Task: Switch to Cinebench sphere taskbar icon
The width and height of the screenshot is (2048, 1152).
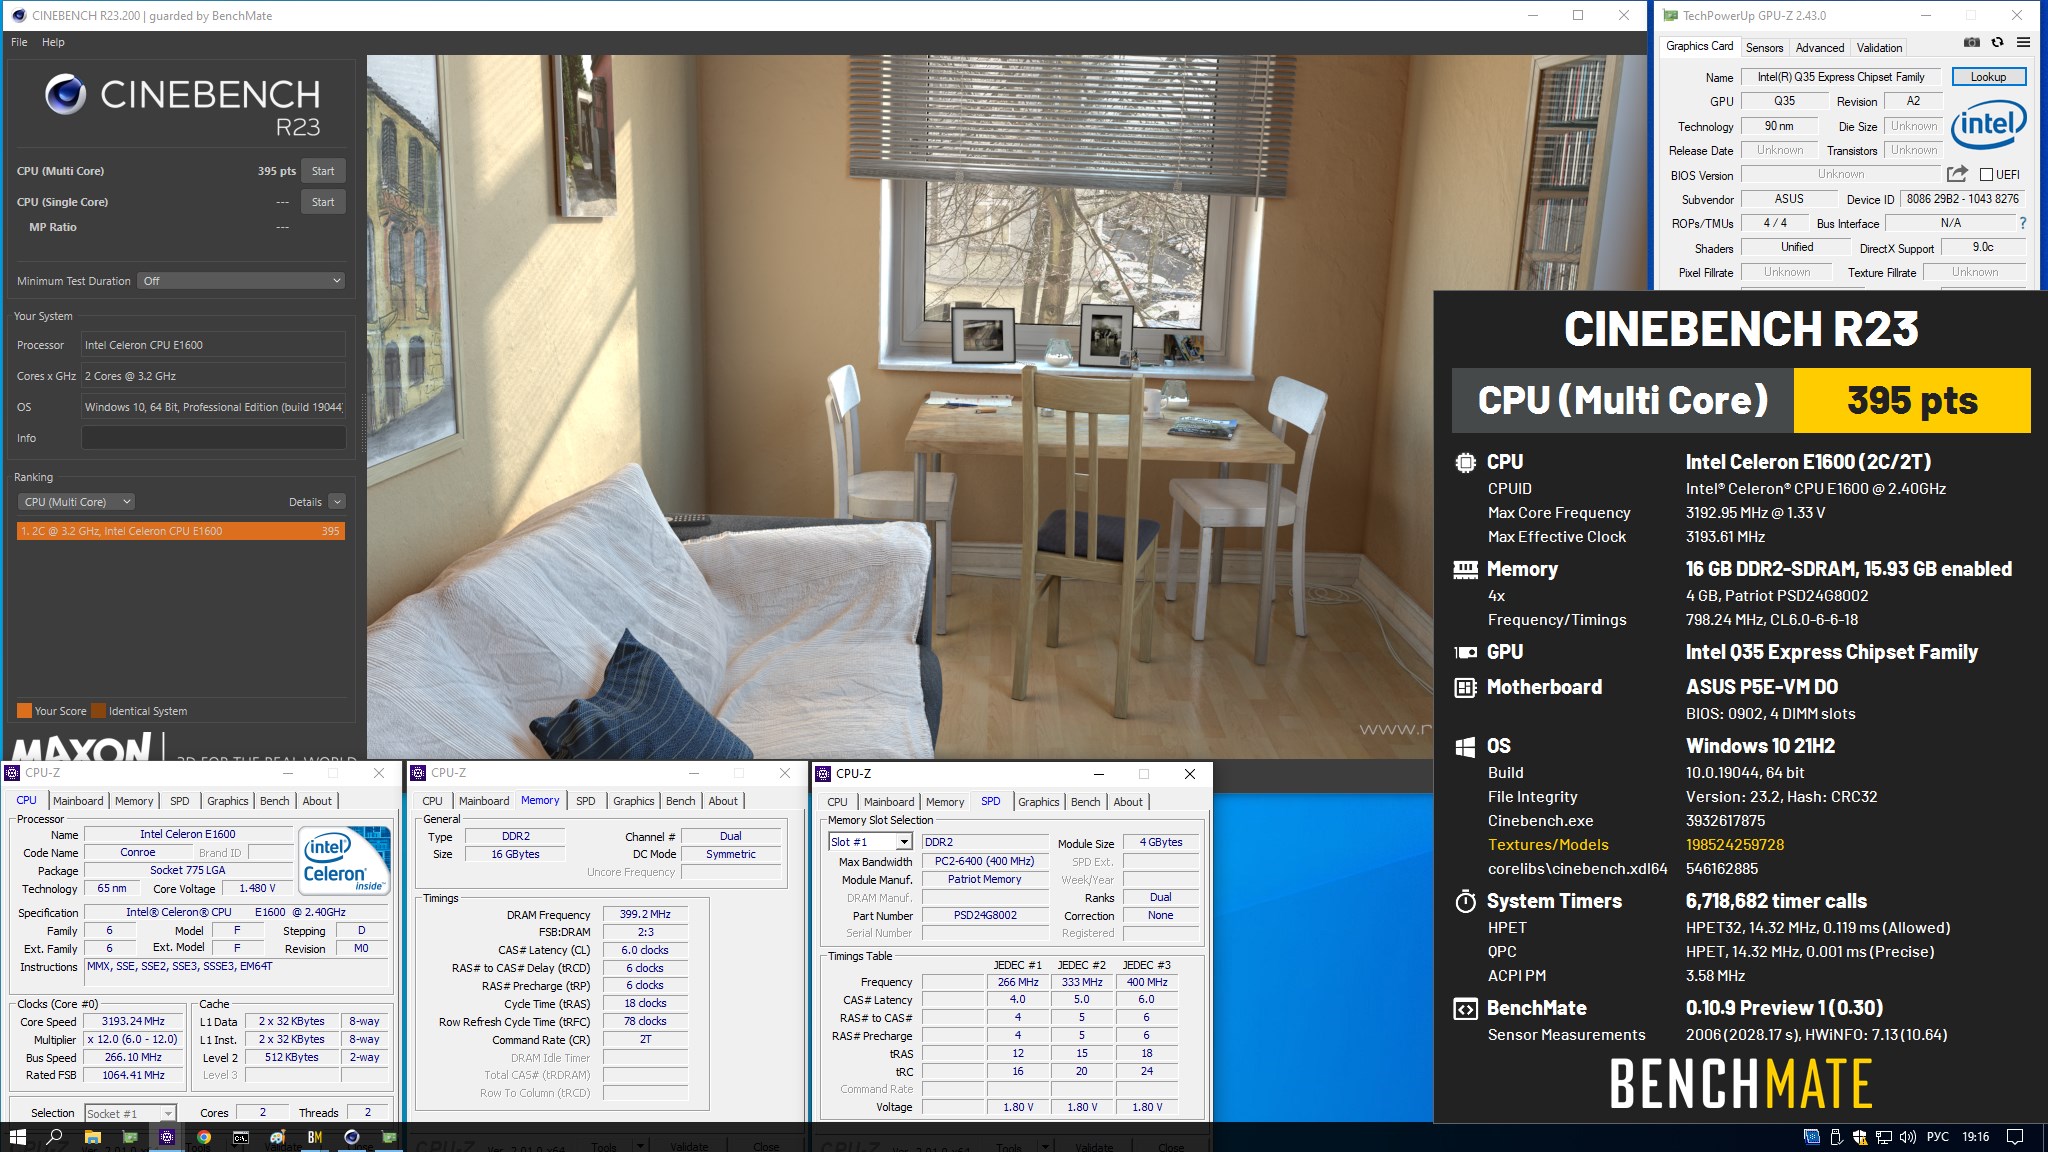Action: coord(352,1137)
